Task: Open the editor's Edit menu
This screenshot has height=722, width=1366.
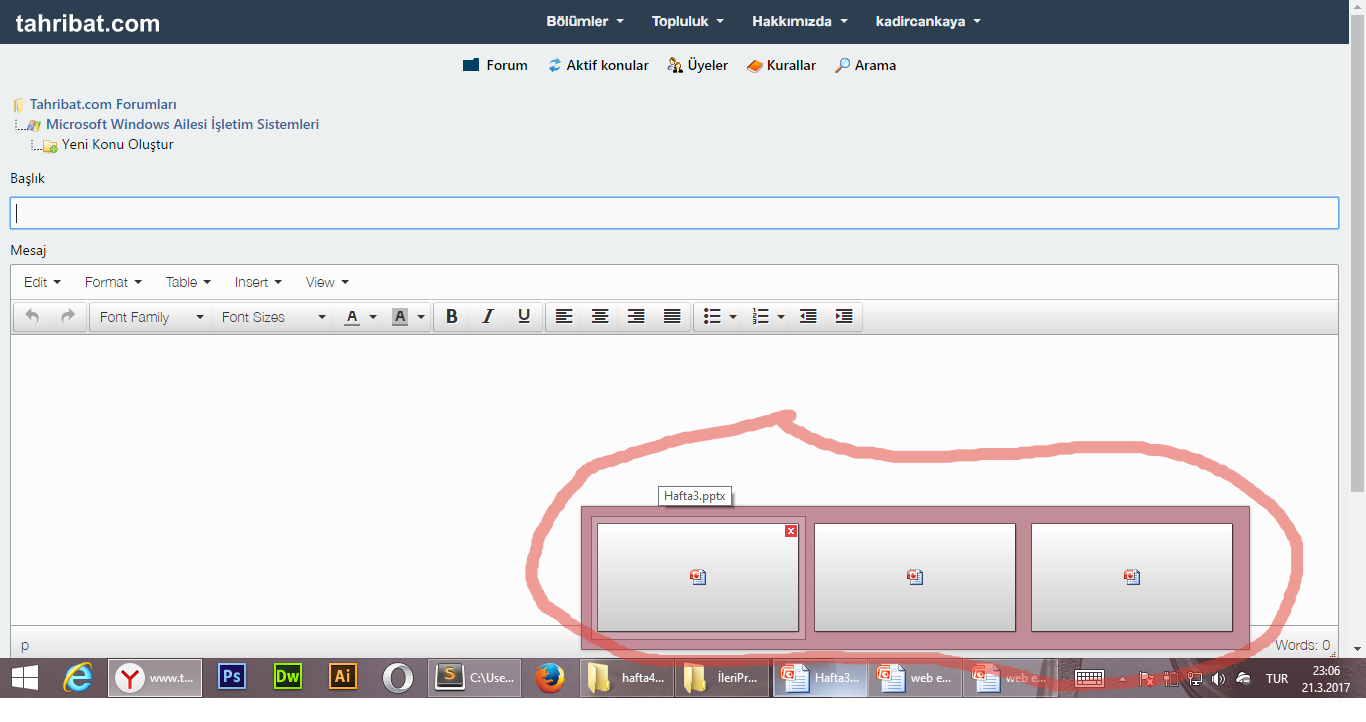Action: click(42, 282)
